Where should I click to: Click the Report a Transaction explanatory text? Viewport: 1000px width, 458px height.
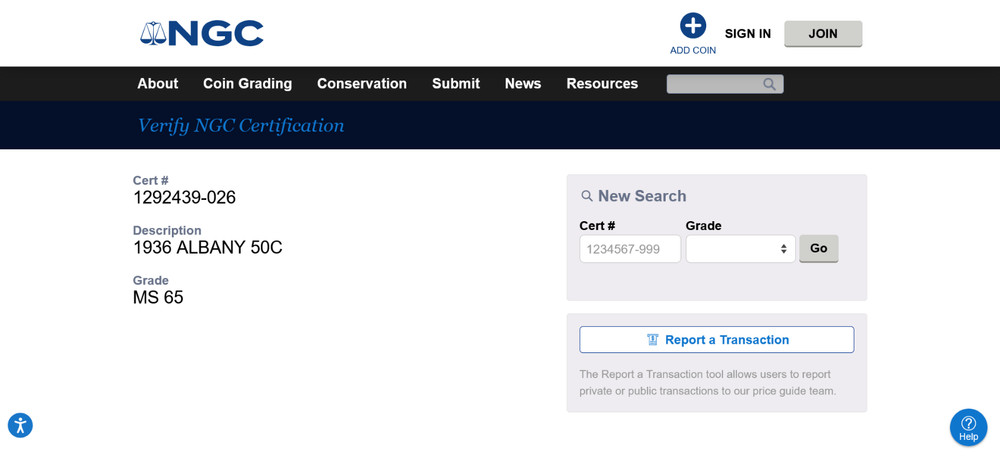(x=707, y=383)
